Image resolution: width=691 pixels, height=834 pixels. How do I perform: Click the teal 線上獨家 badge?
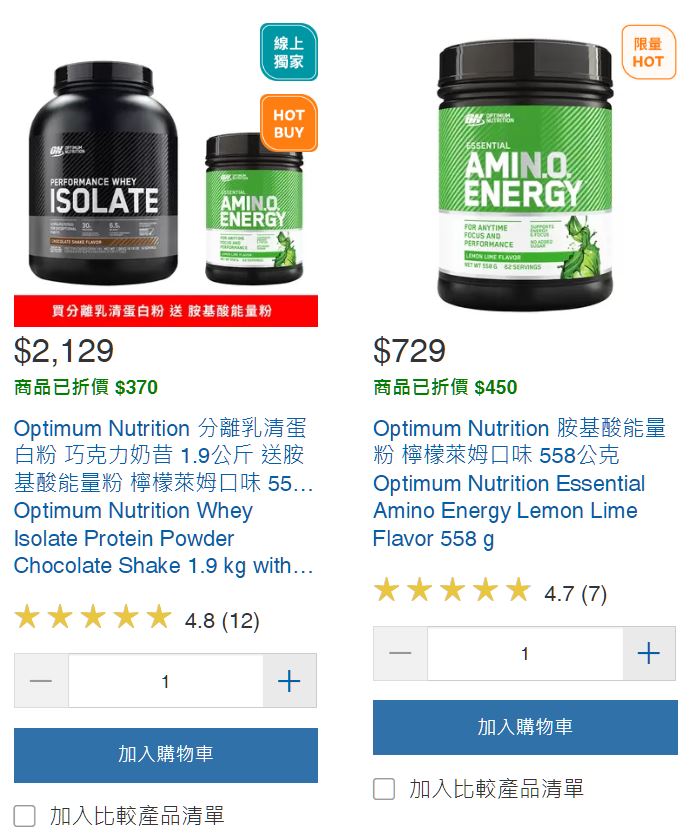coord(289,52)
